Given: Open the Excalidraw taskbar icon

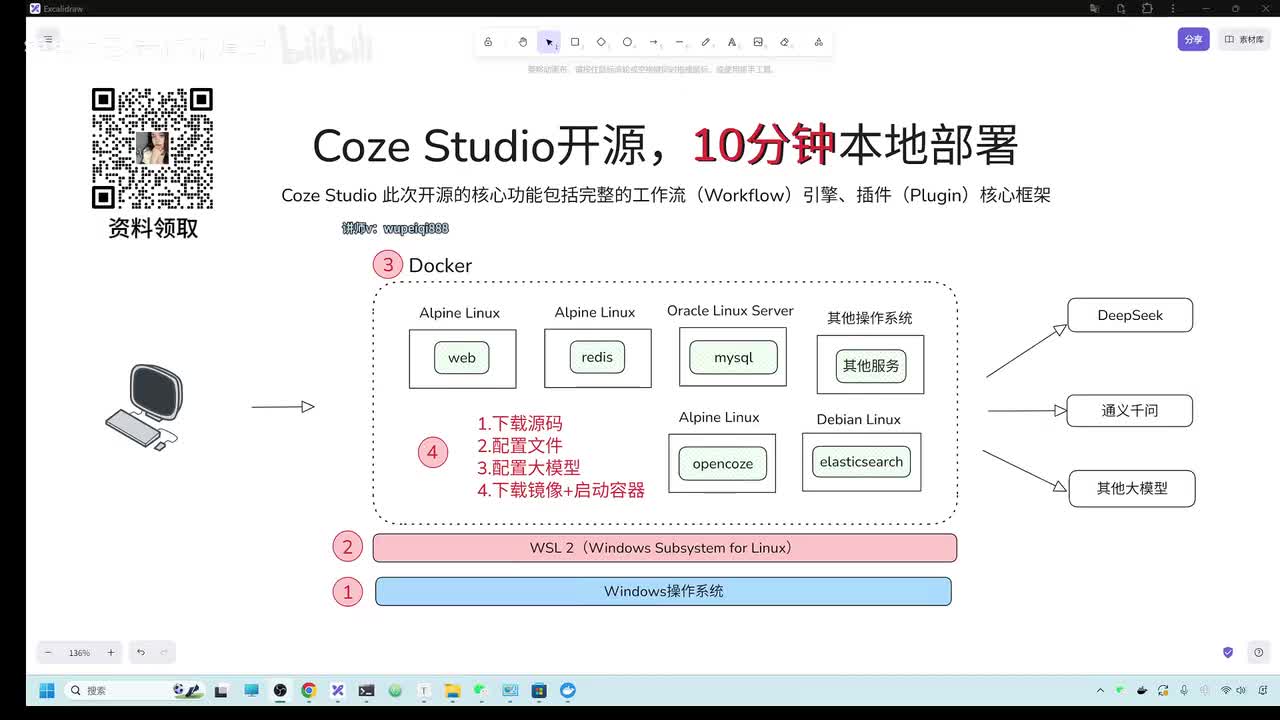Looking at the screenshot, I should [x=338, y=690].
